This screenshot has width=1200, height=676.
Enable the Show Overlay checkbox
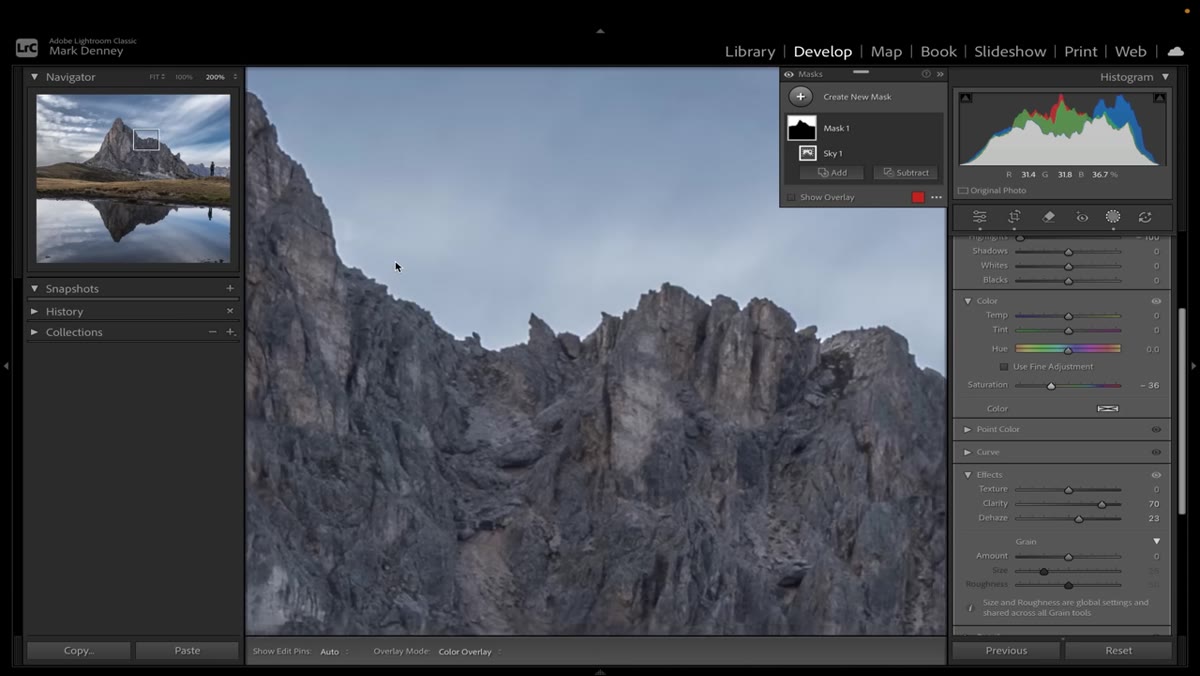tap(791, 197)
